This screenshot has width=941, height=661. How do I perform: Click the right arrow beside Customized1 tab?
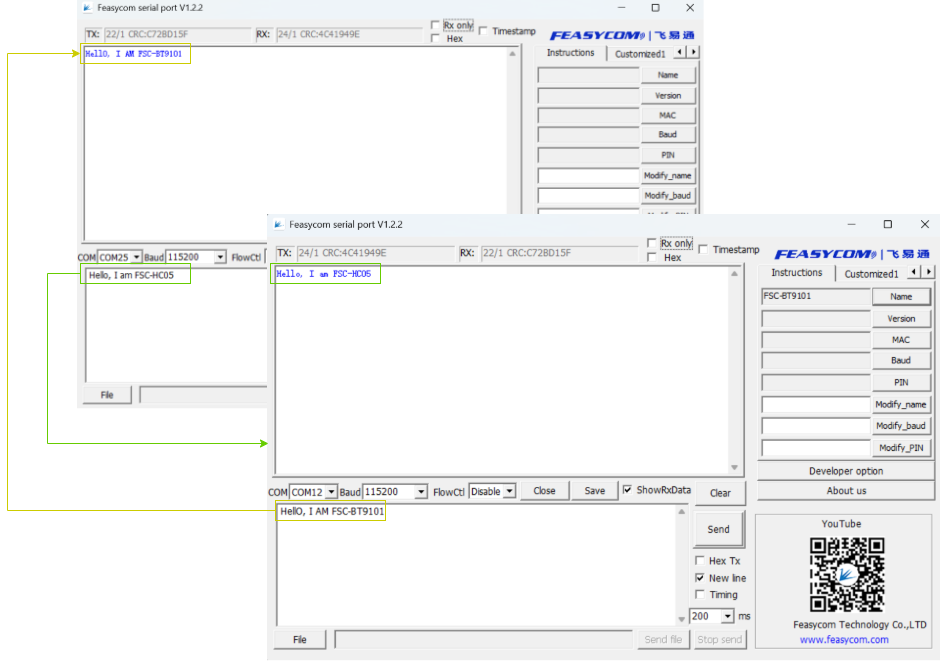coord(931,272)
